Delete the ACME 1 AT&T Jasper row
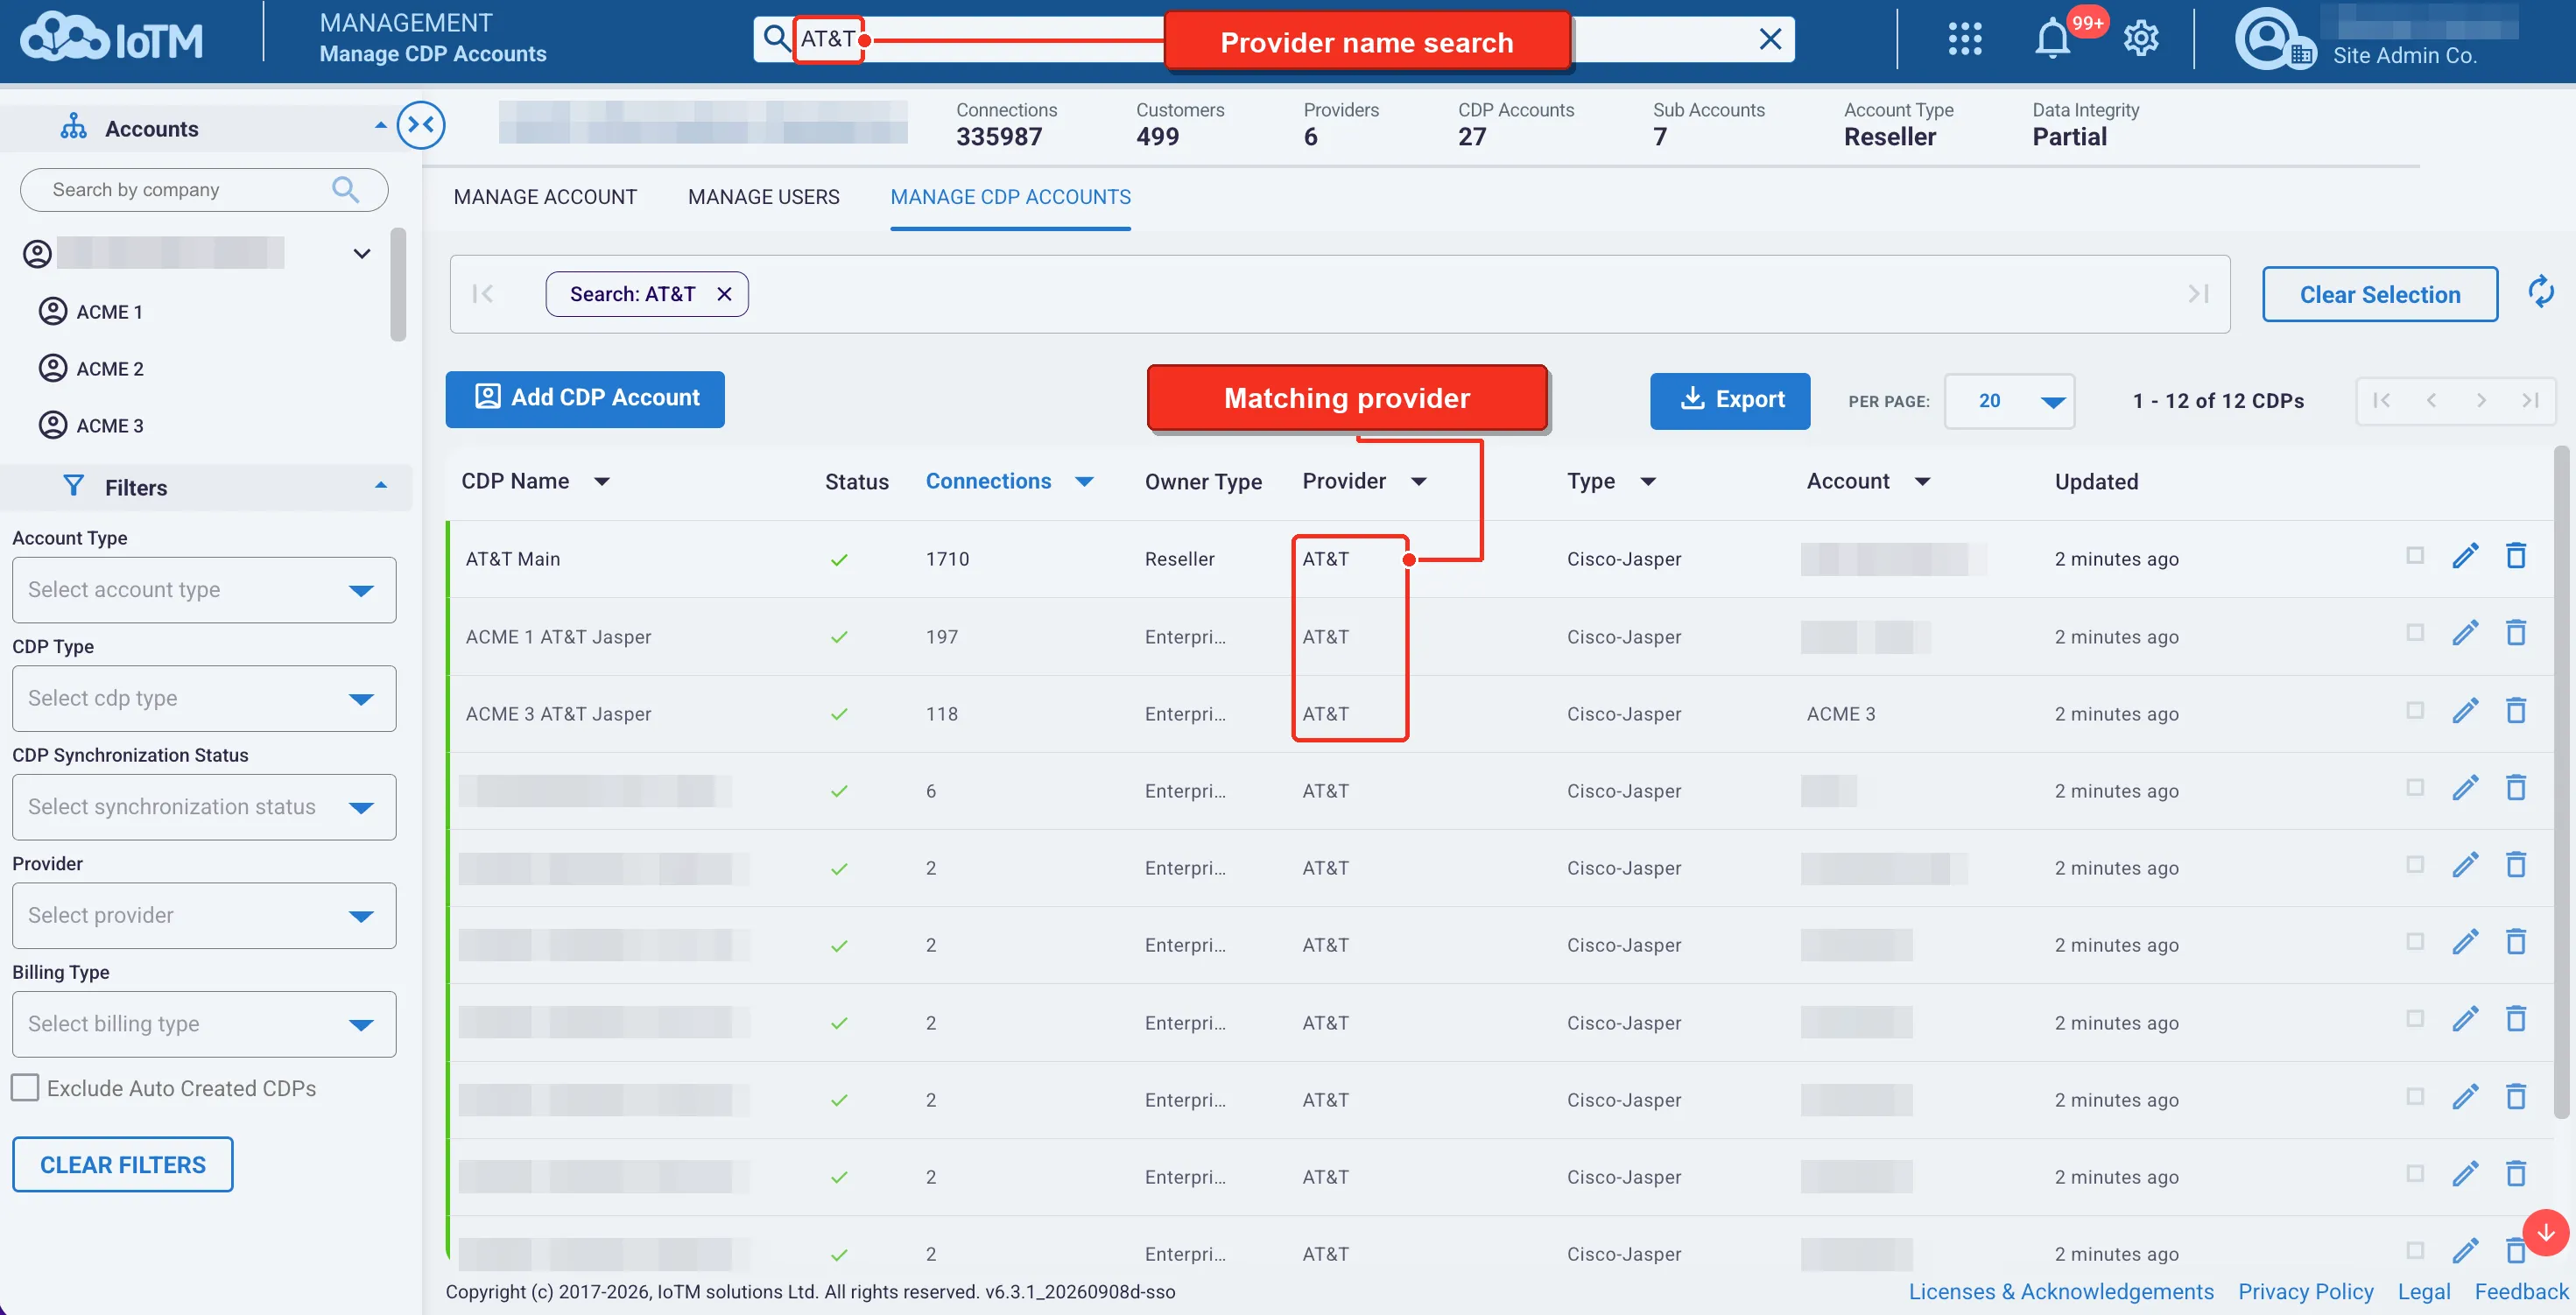2576x1315 pixels. pyautogui.click(x=2516, y=632)
